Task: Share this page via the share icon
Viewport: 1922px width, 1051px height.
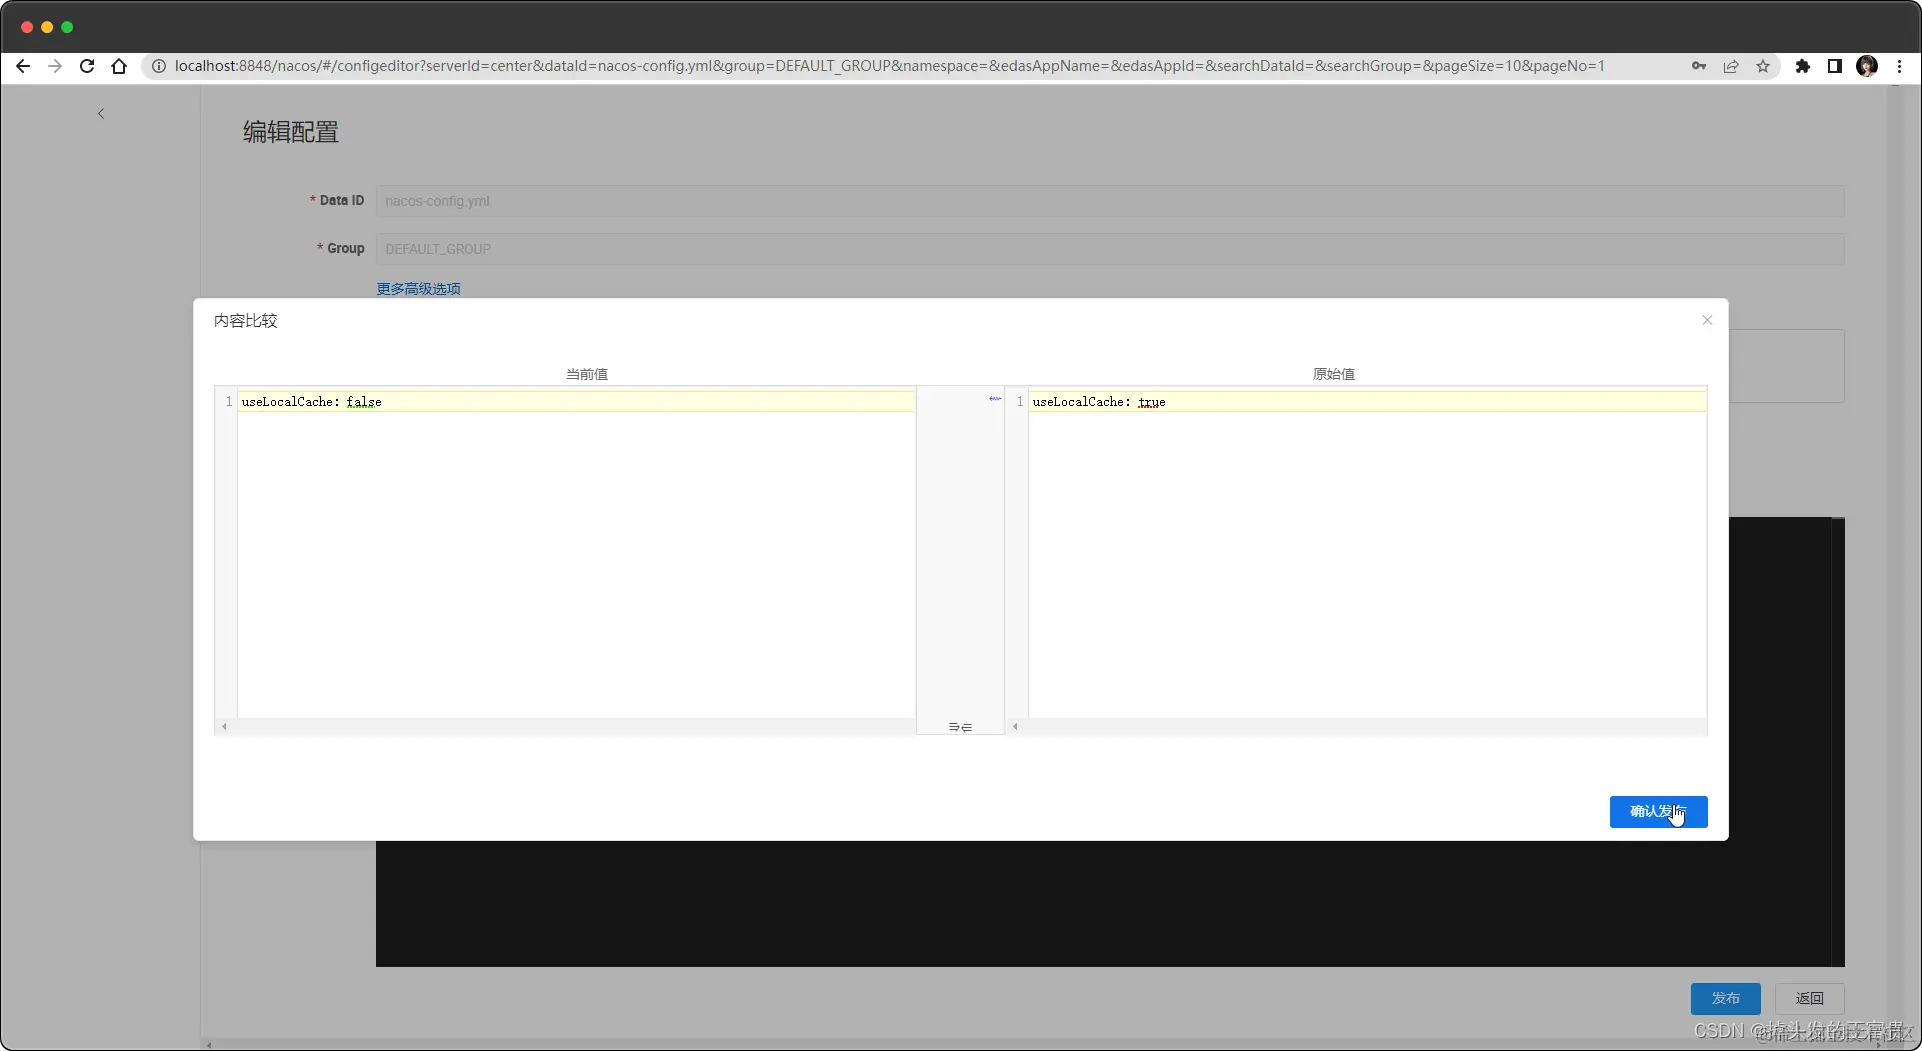Action: [1731, 66]
